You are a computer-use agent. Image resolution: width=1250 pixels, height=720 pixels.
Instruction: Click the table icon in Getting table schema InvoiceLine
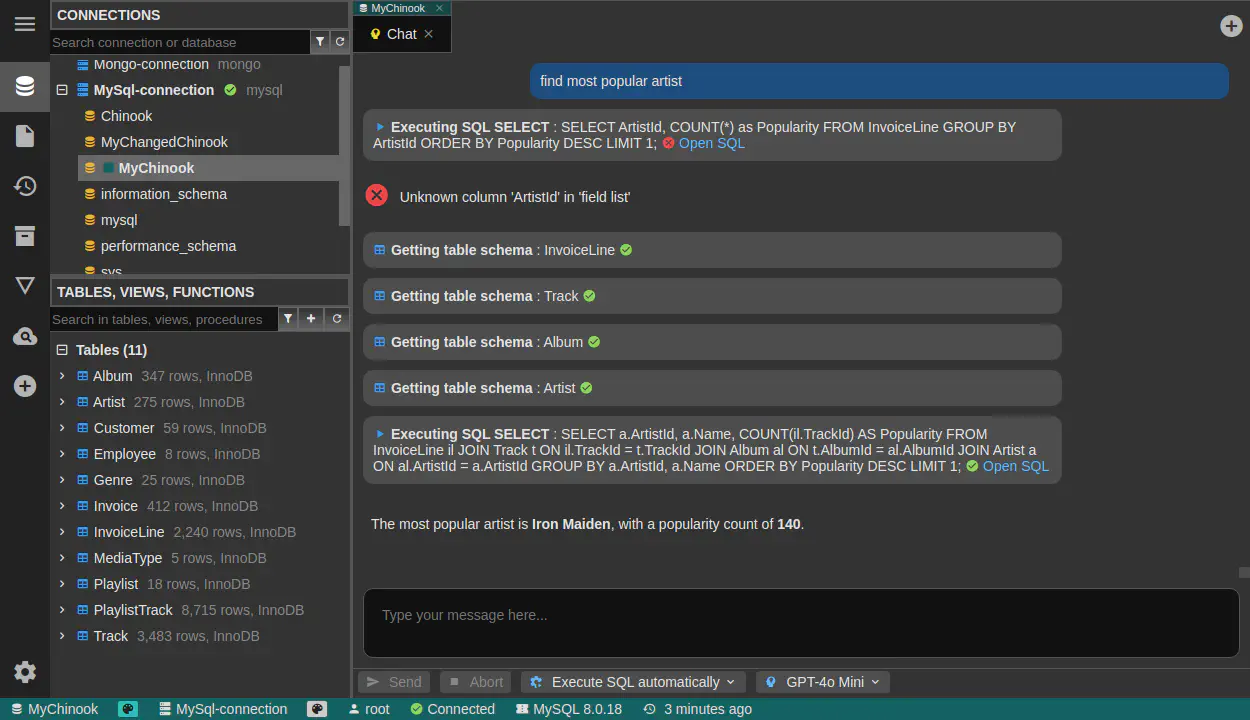pos(380,250)
